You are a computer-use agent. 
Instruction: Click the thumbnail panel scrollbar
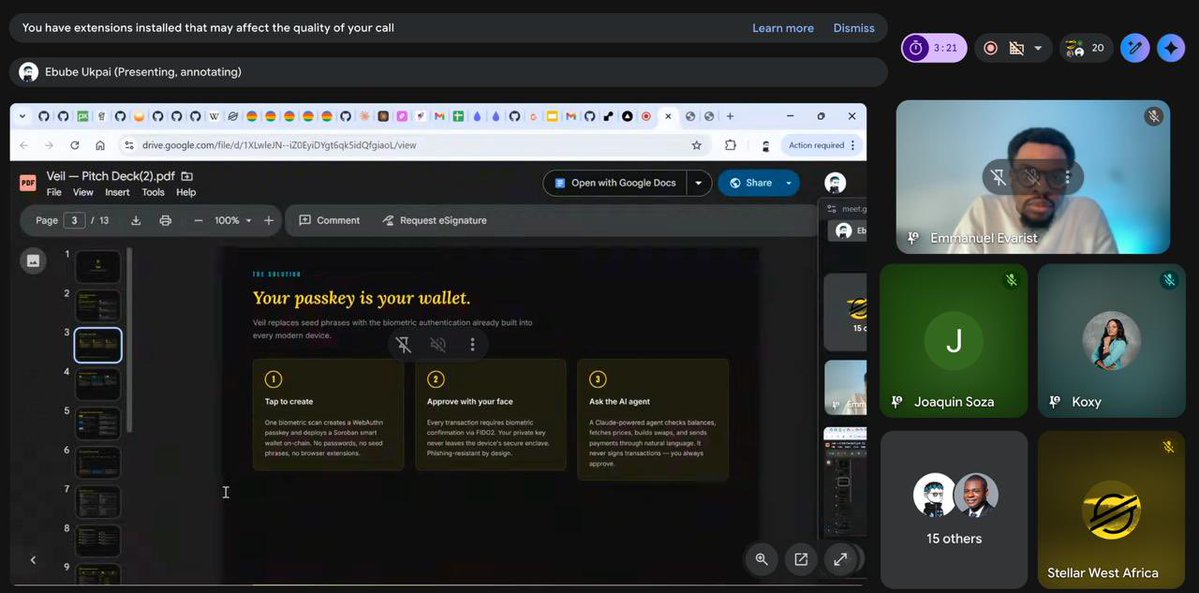pyautogui.click(x=129, y=340)
